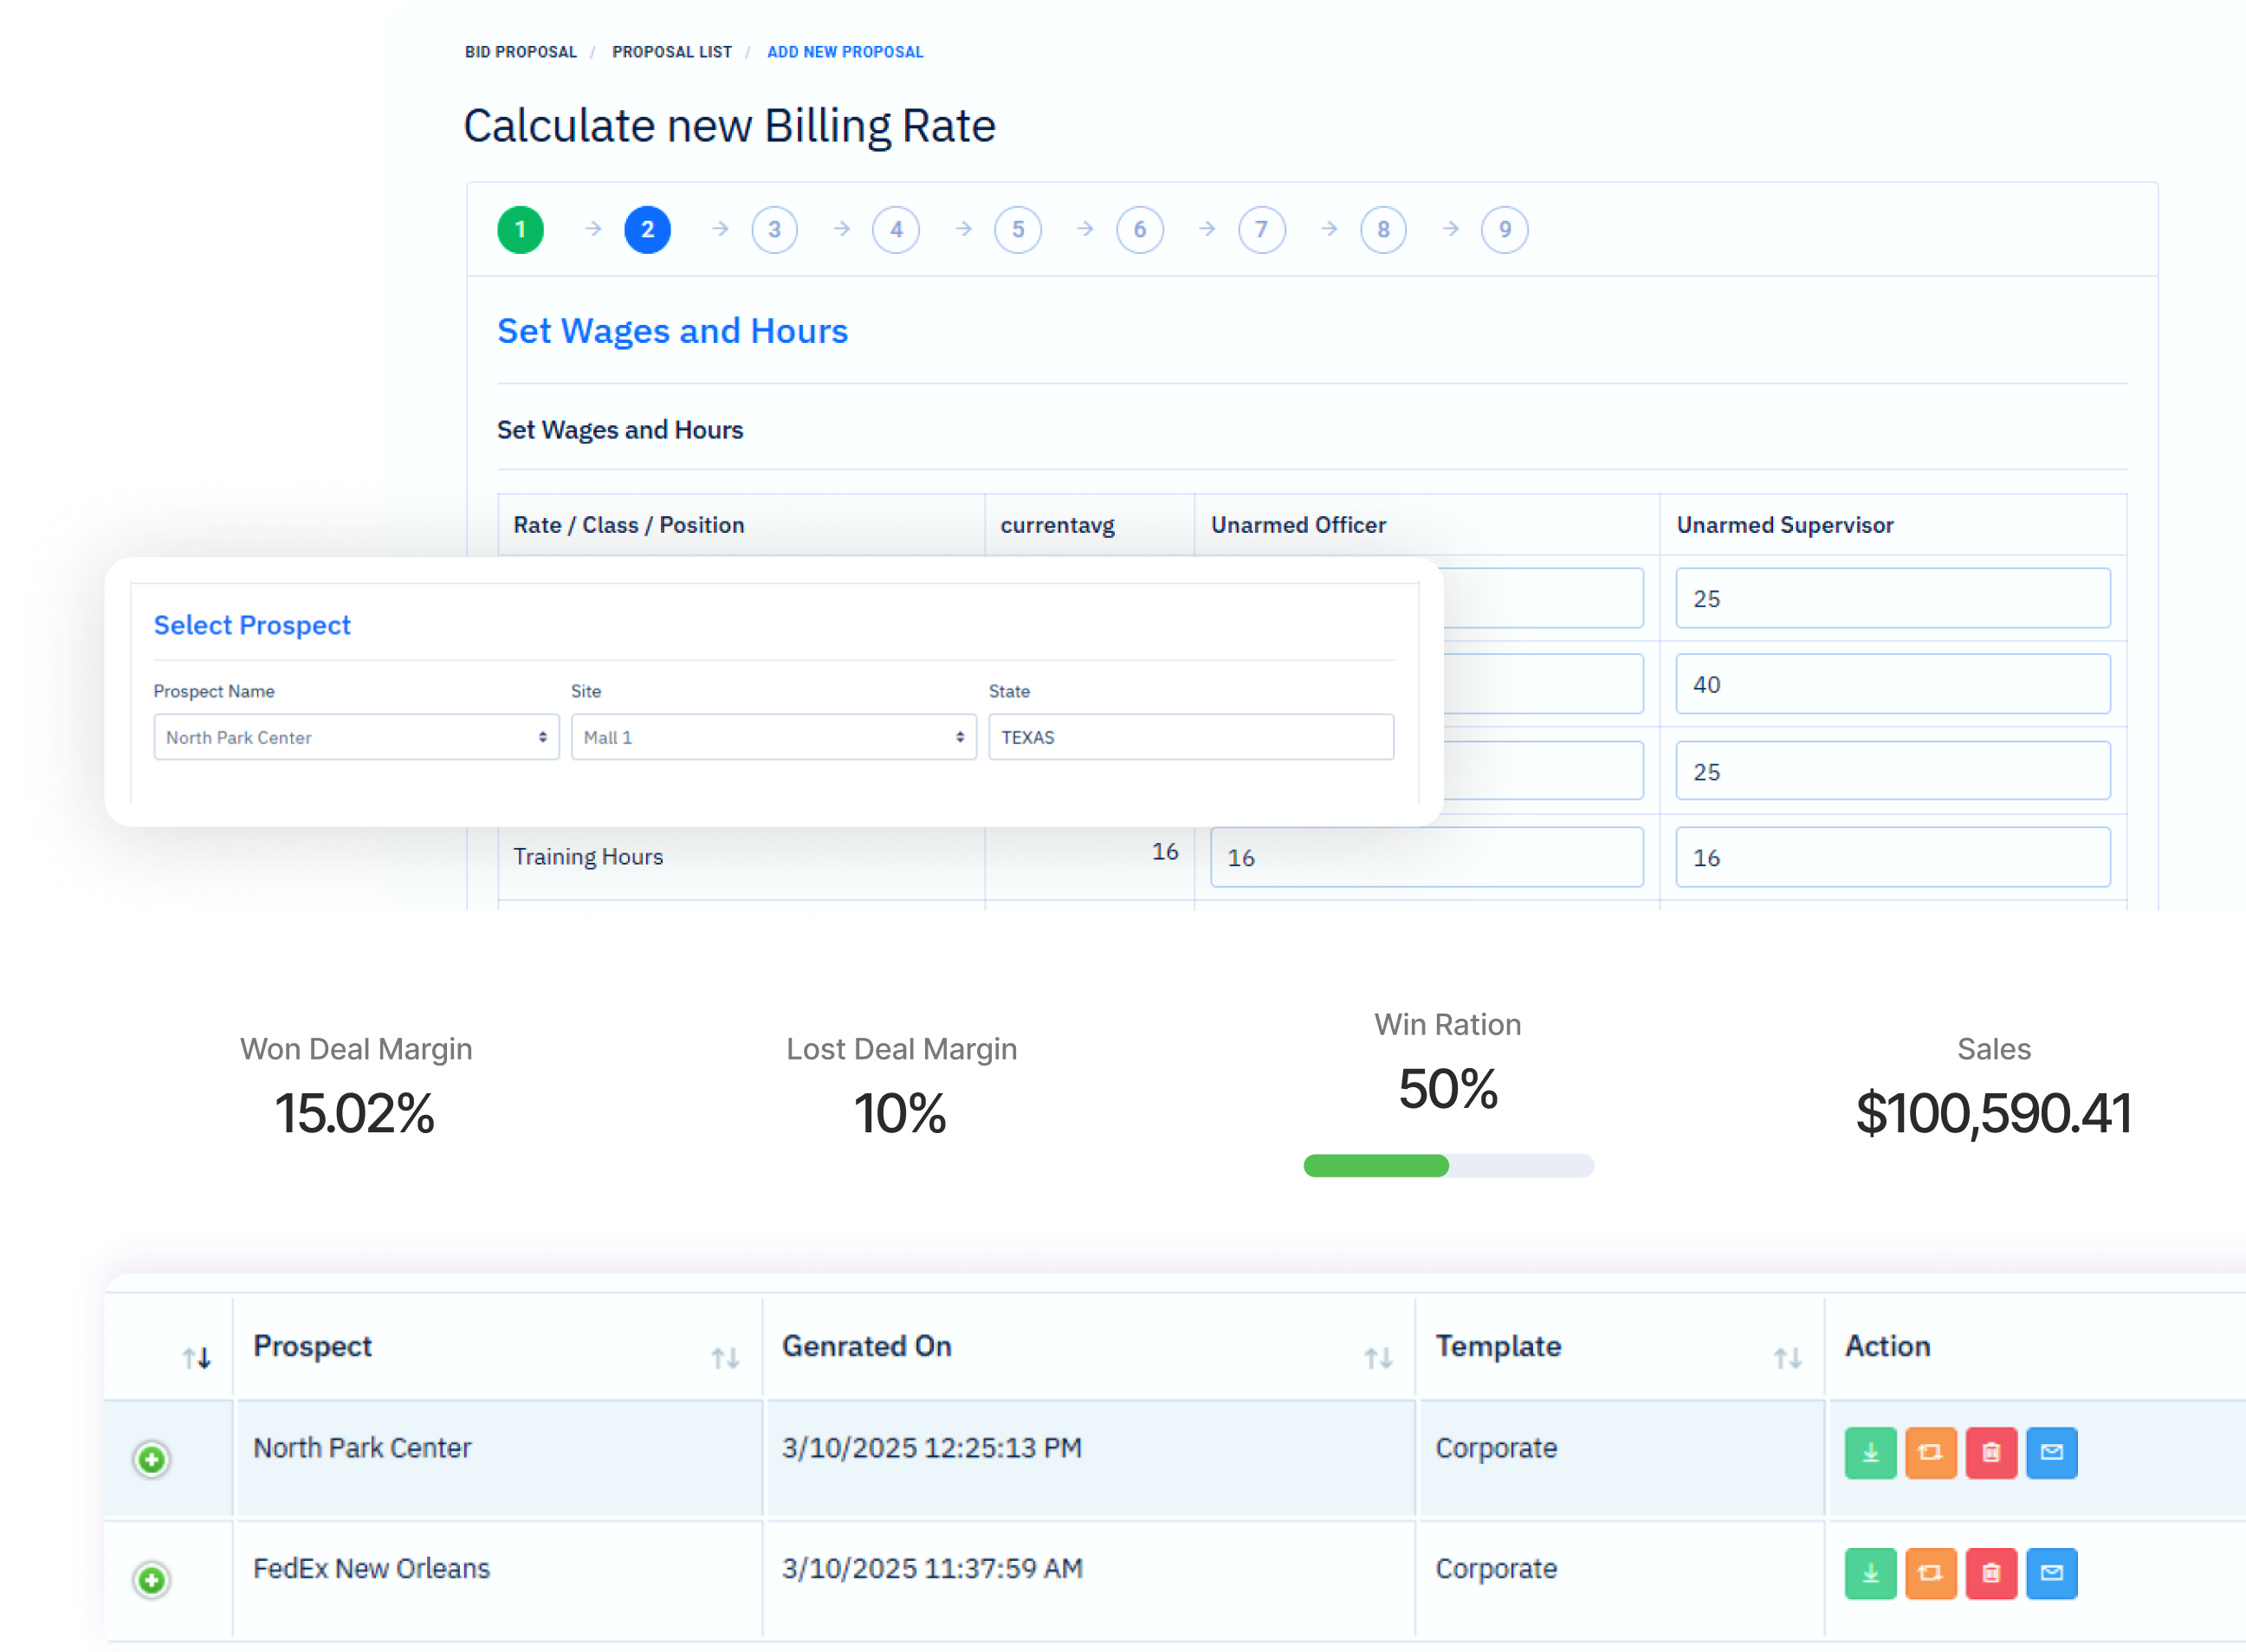The image size is (2246, 1652).
Task: Click green download icon for North Park Center
Action: (1870, 1453)
